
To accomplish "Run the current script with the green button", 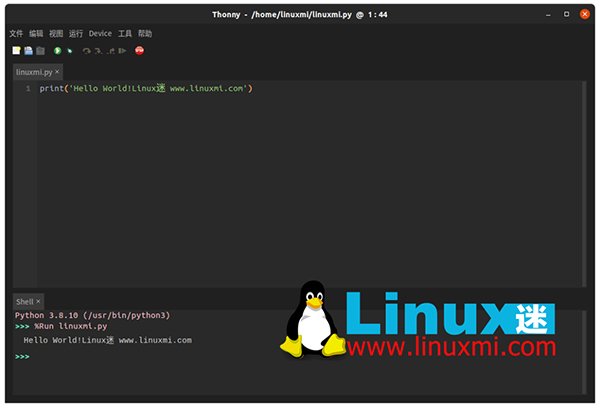I will 57,51.
